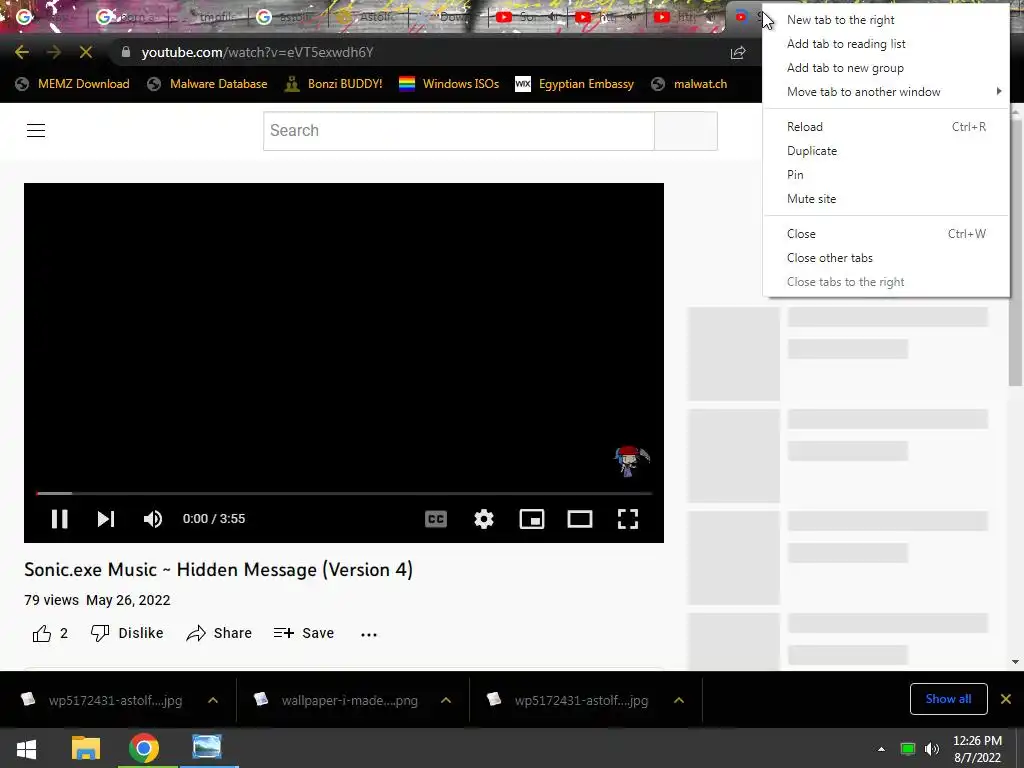
Task: Open the Windows ISOs bookmark
Action: [x=449, y=84]
